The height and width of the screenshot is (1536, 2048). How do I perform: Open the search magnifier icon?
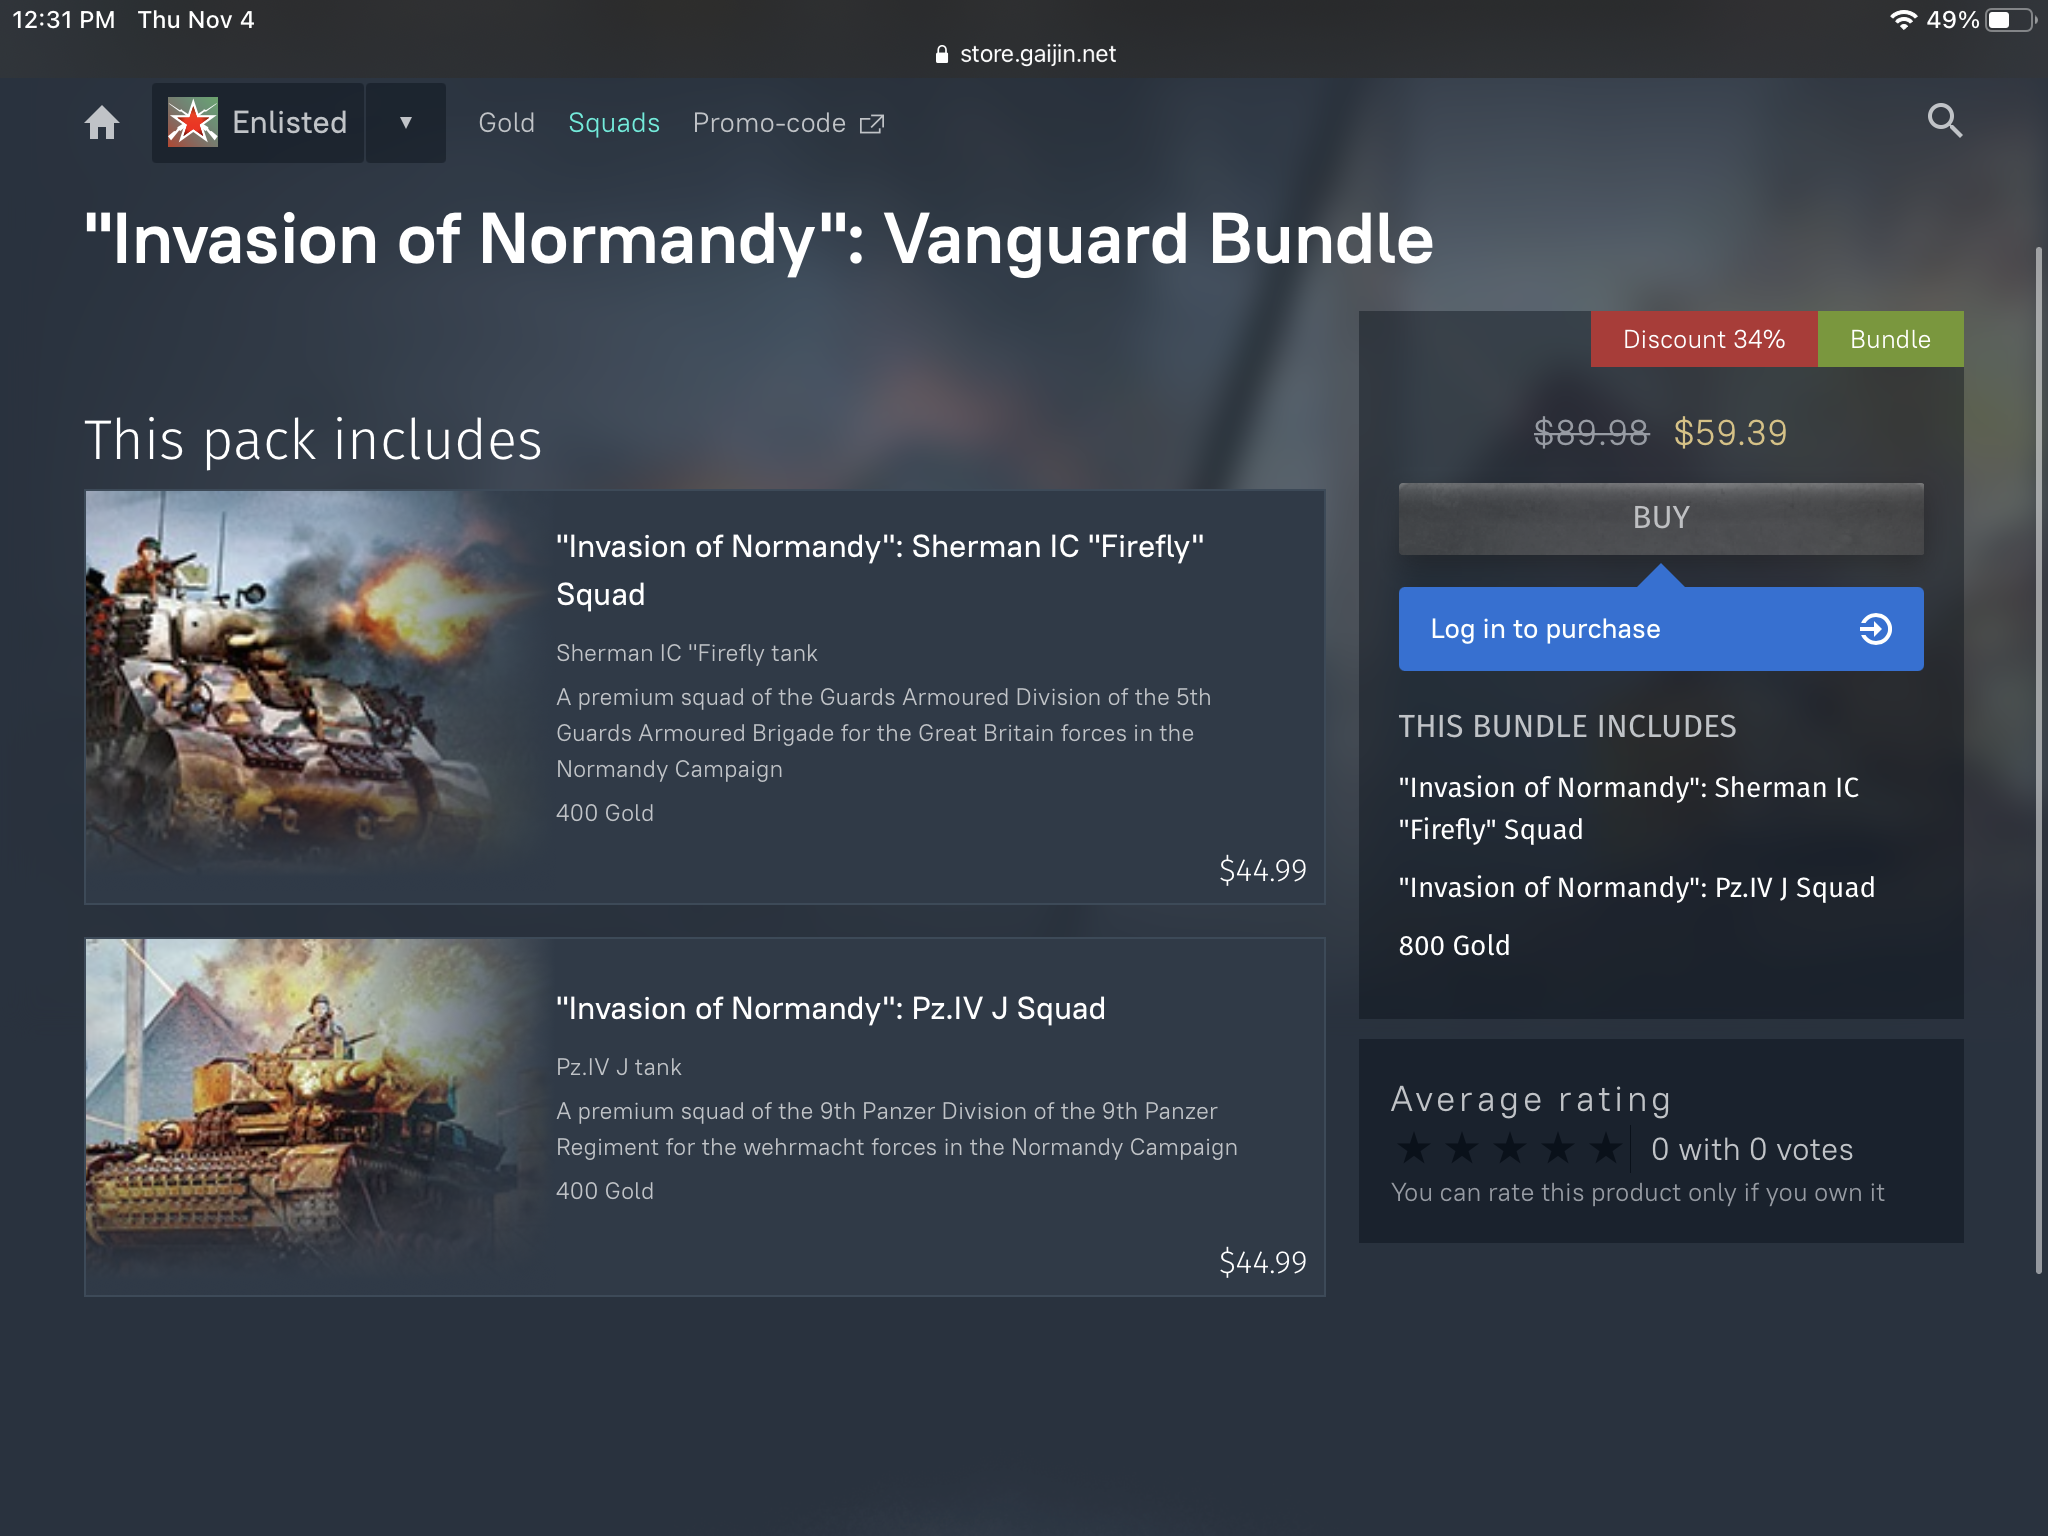(1944, 121)
